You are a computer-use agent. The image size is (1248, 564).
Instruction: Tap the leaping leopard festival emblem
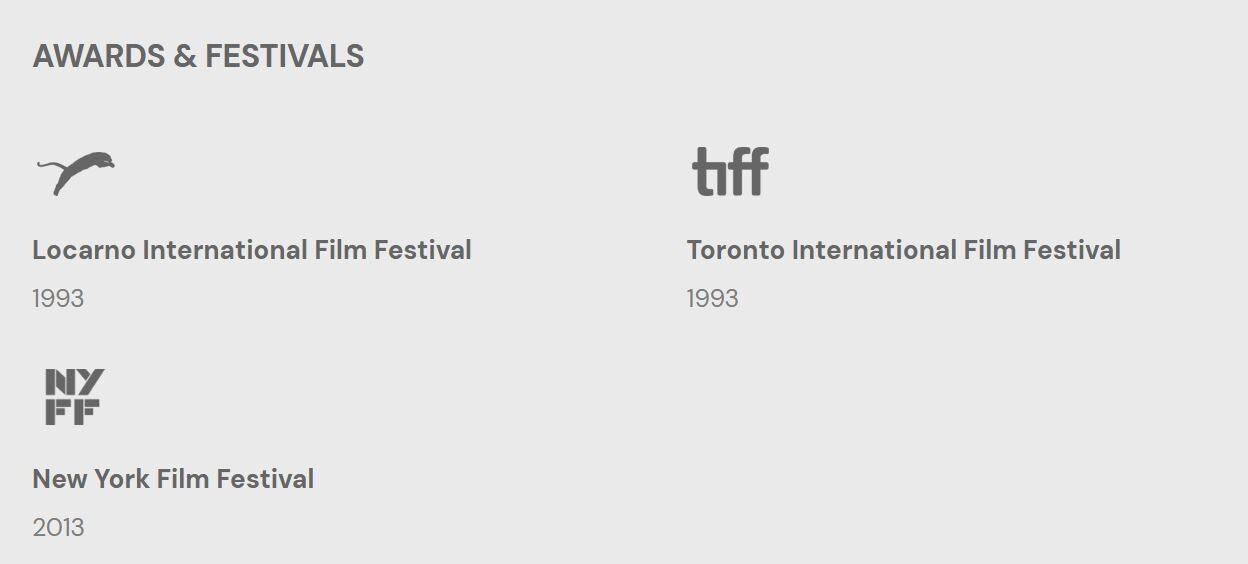(x=76, y=172)
